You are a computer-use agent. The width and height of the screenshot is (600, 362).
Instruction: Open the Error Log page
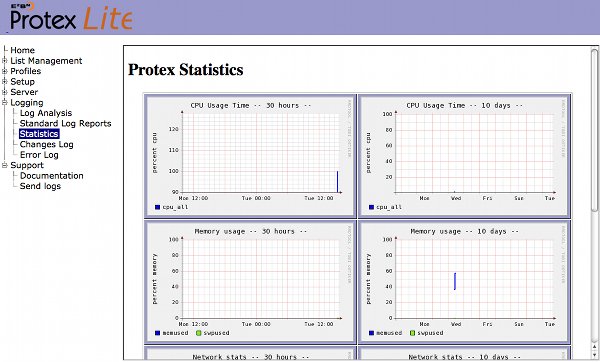tap(39, 155)
